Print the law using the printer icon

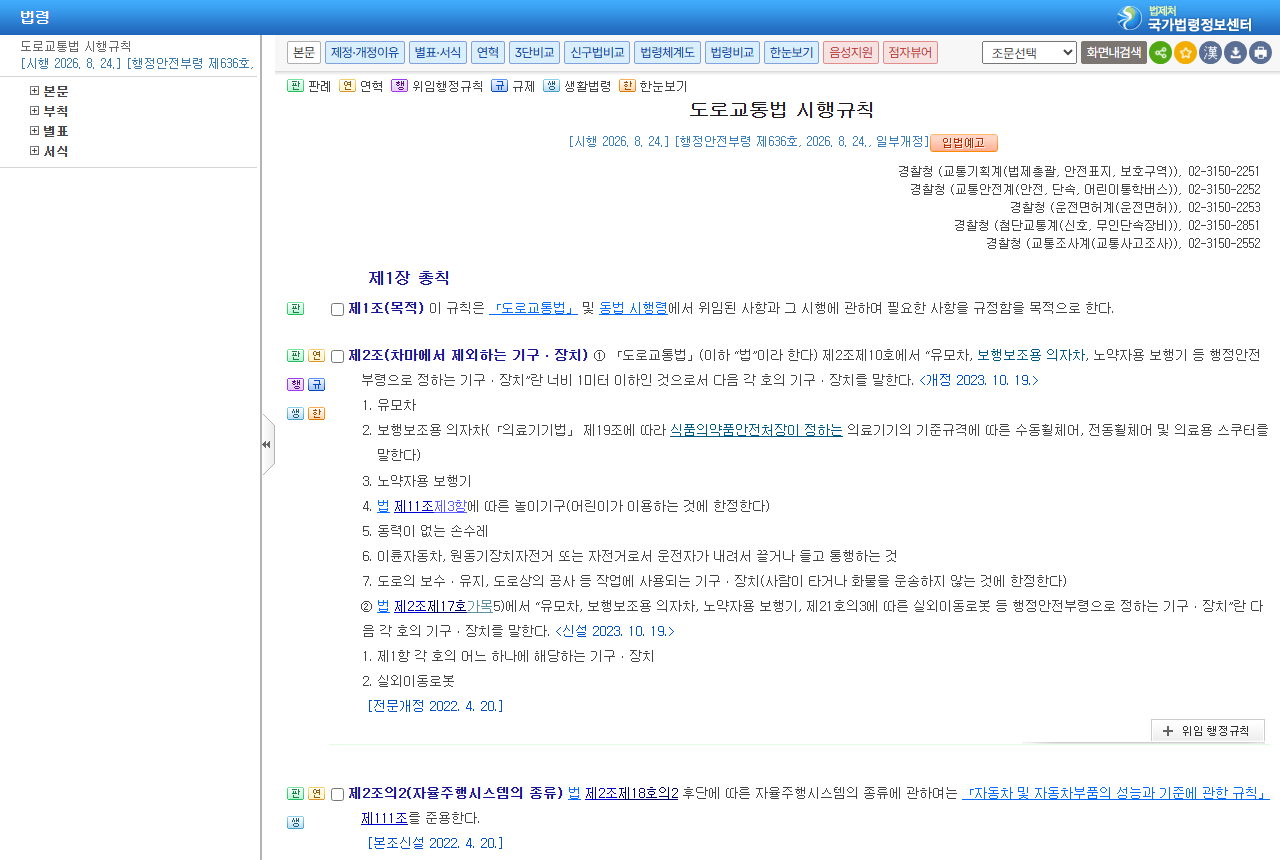click(1260, 52)
